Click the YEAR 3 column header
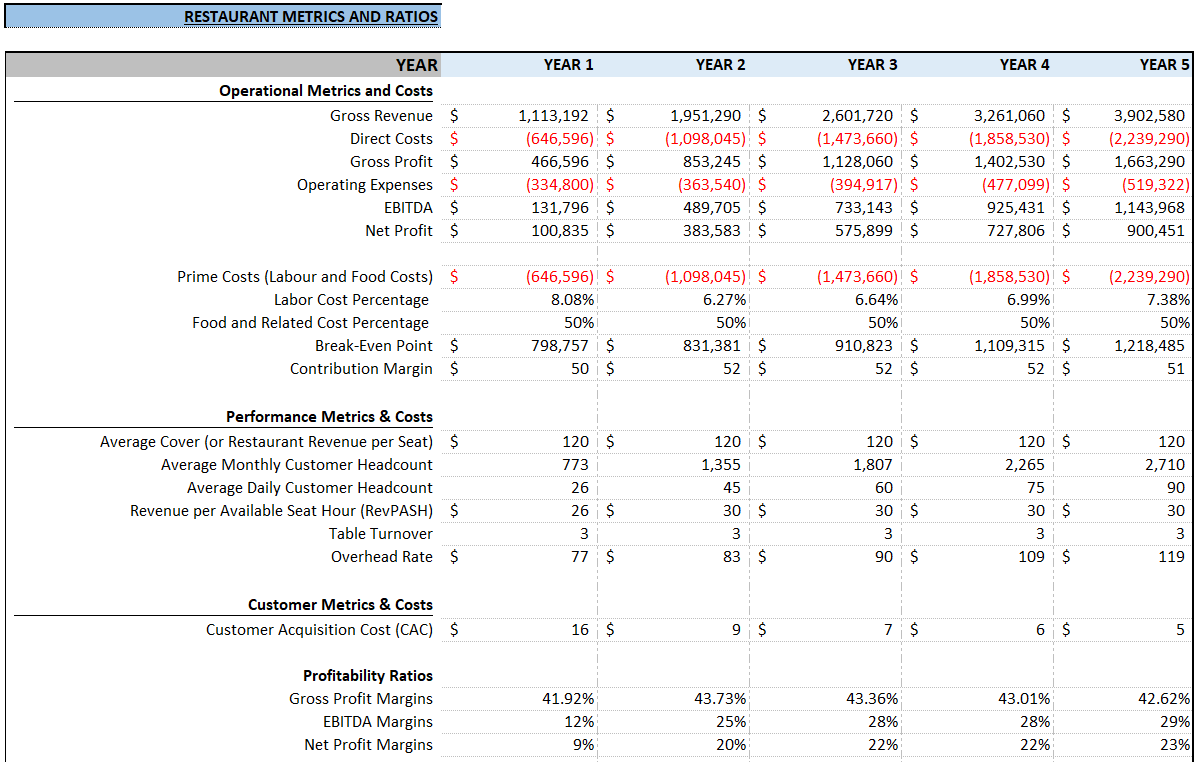Viewport: 1195px width, 762px height. (x=872, y=66)
